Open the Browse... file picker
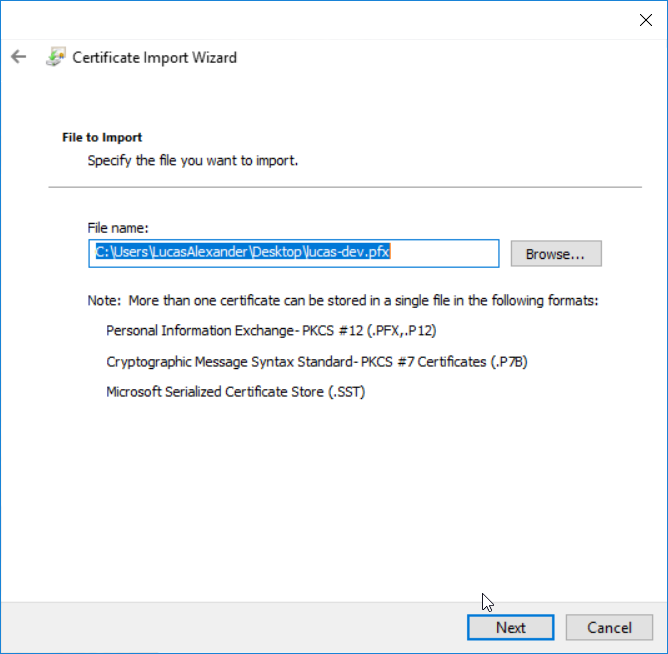 tap(556, 254)
